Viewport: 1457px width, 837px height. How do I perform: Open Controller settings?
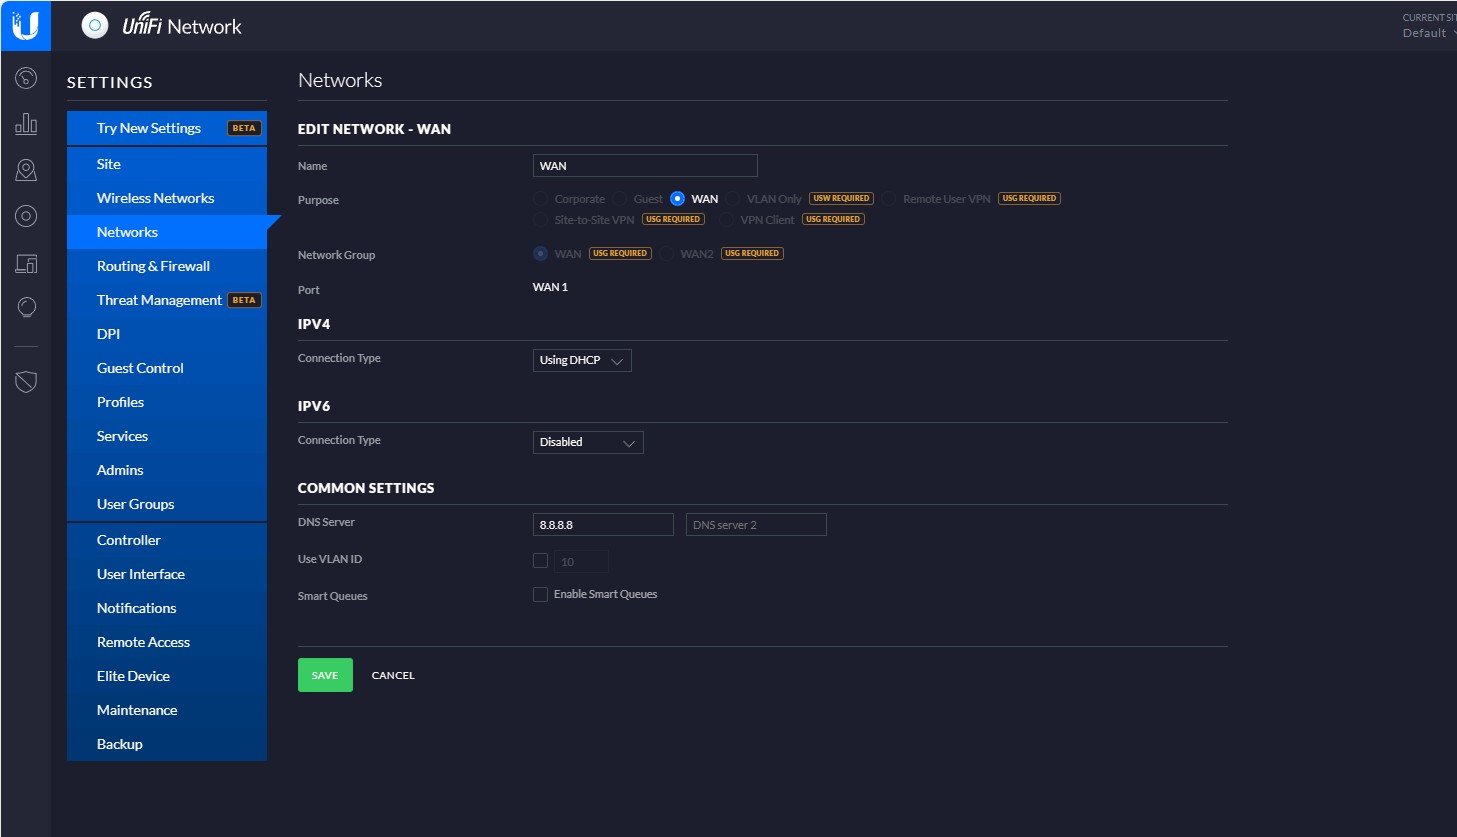(x=167, y=540)
